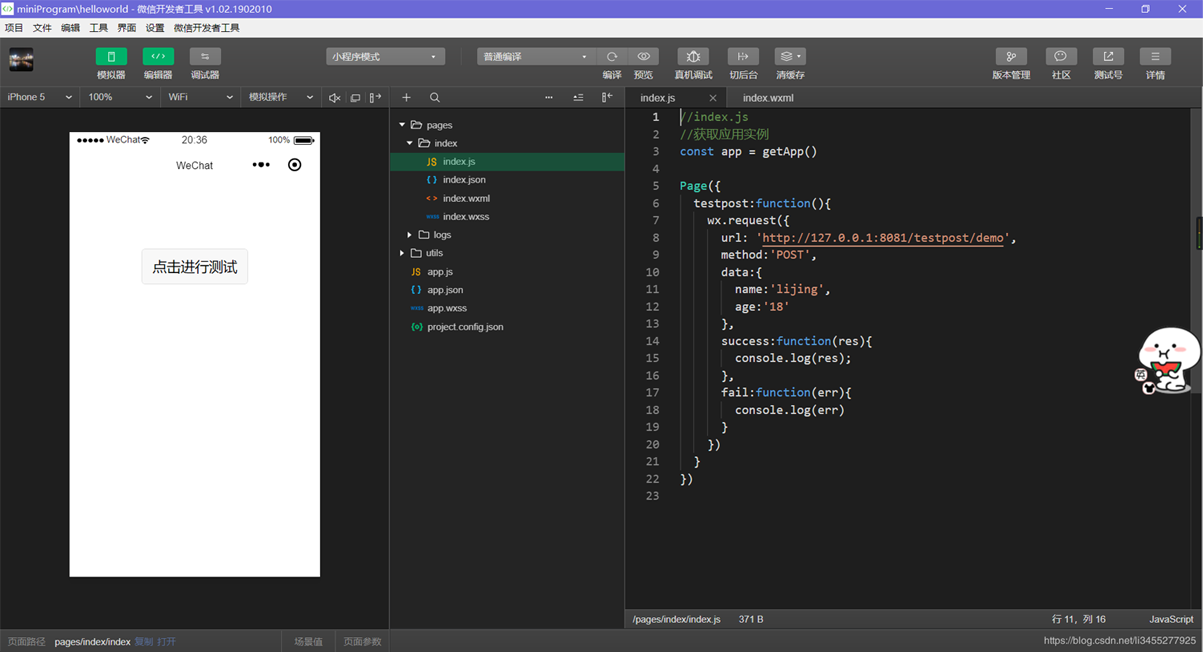Mute simulator sound with speaker icon
The height and width of the screenshot is (652, 1203).
tap(334, 98)
